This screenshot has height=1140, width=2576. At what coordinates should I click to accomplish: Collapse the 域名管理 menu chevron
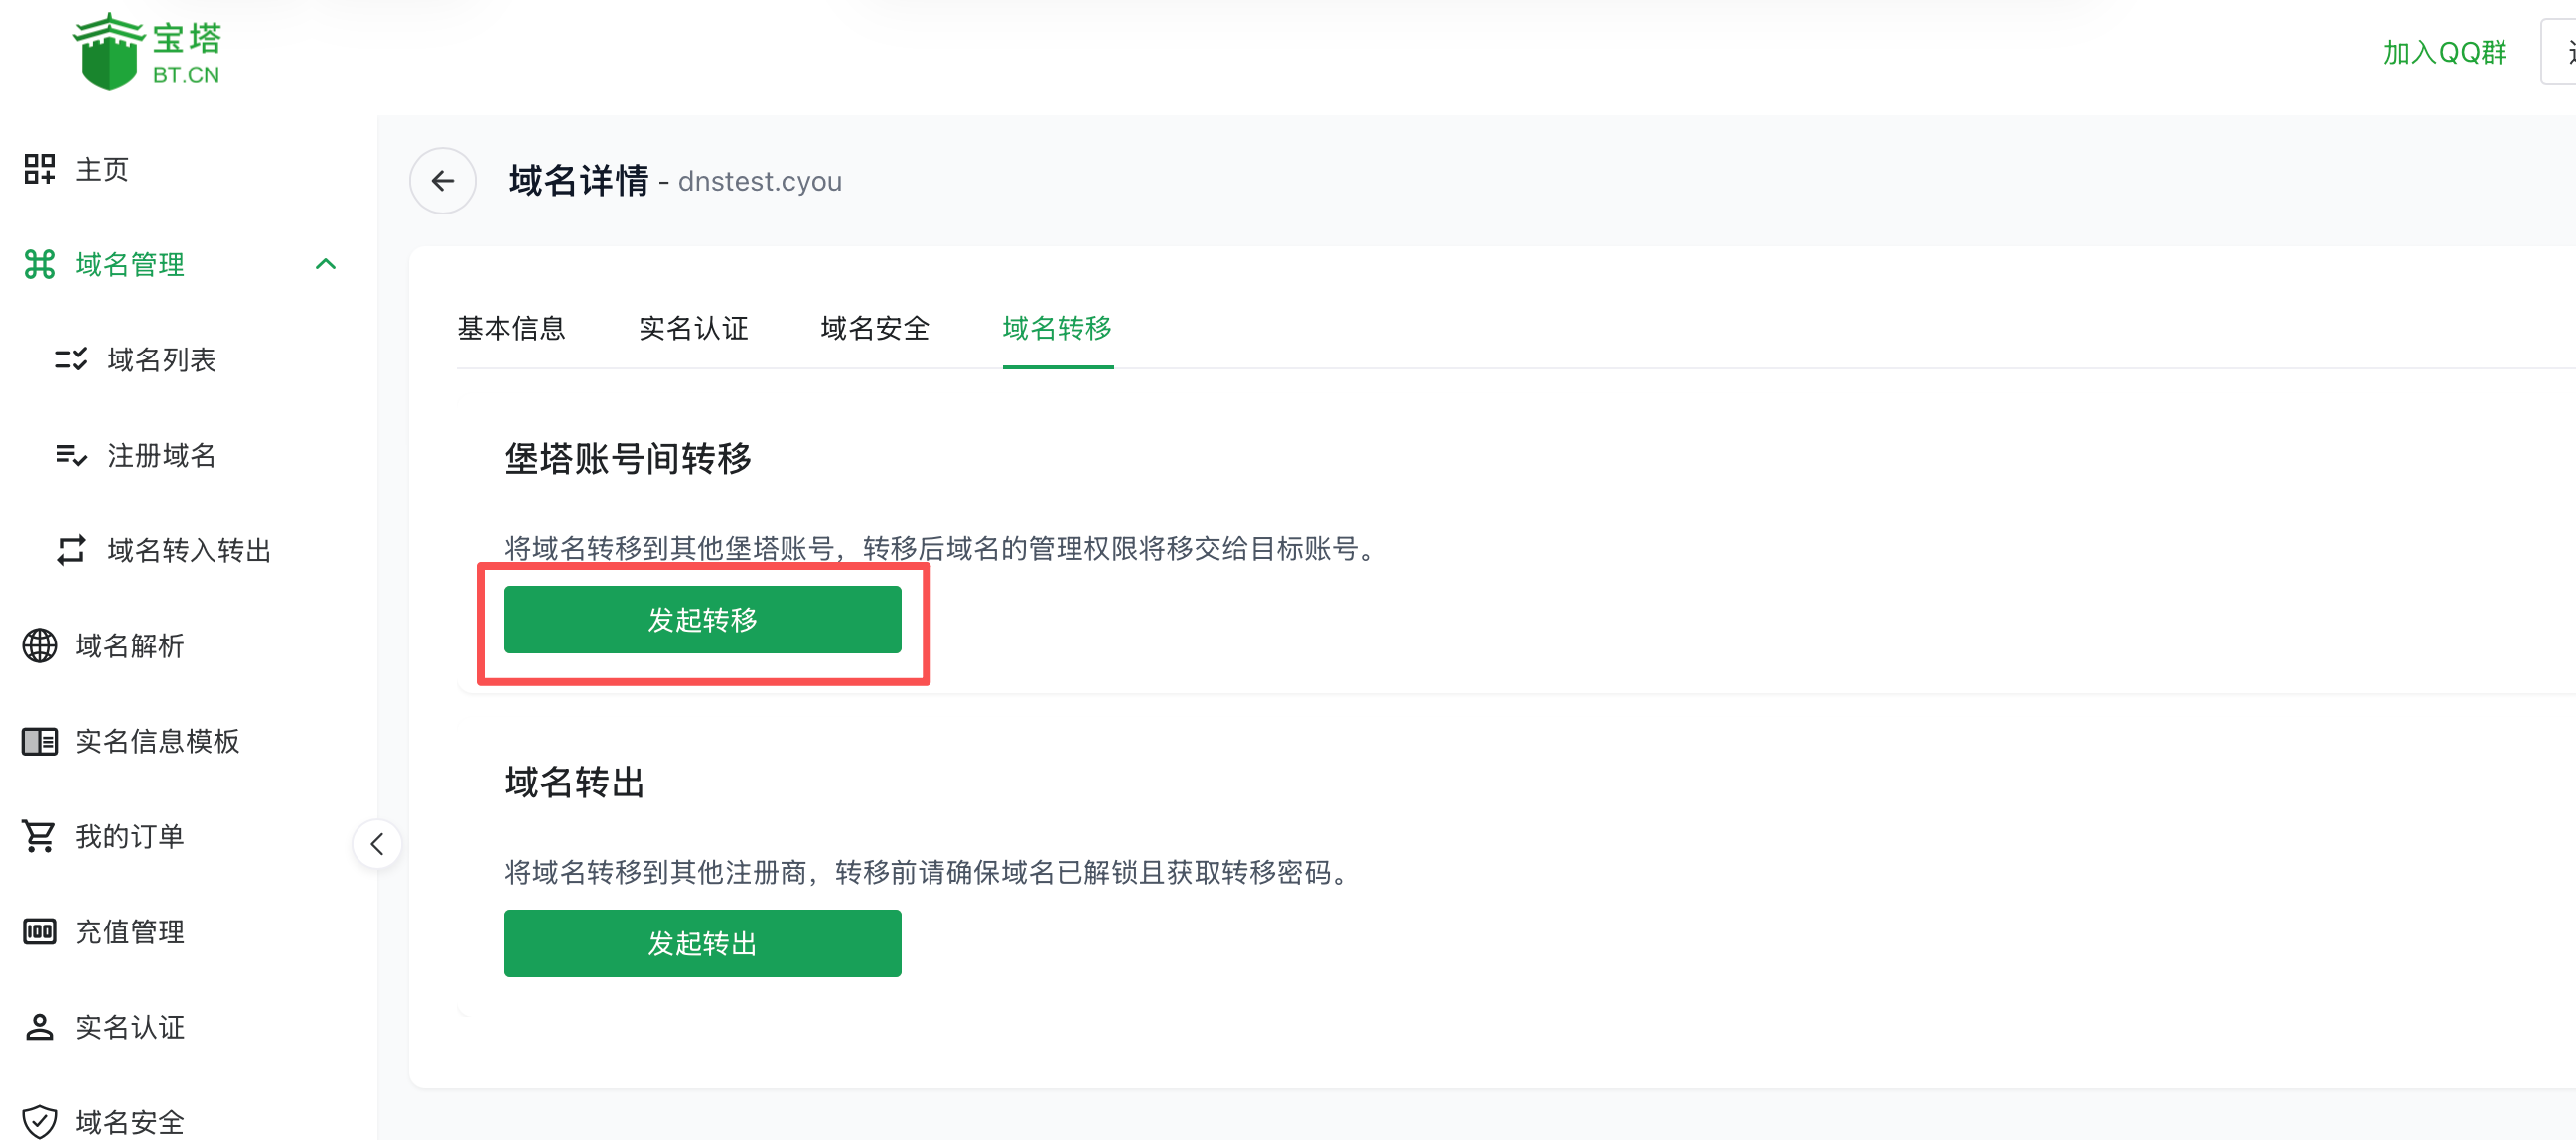(x=325, y=264)
